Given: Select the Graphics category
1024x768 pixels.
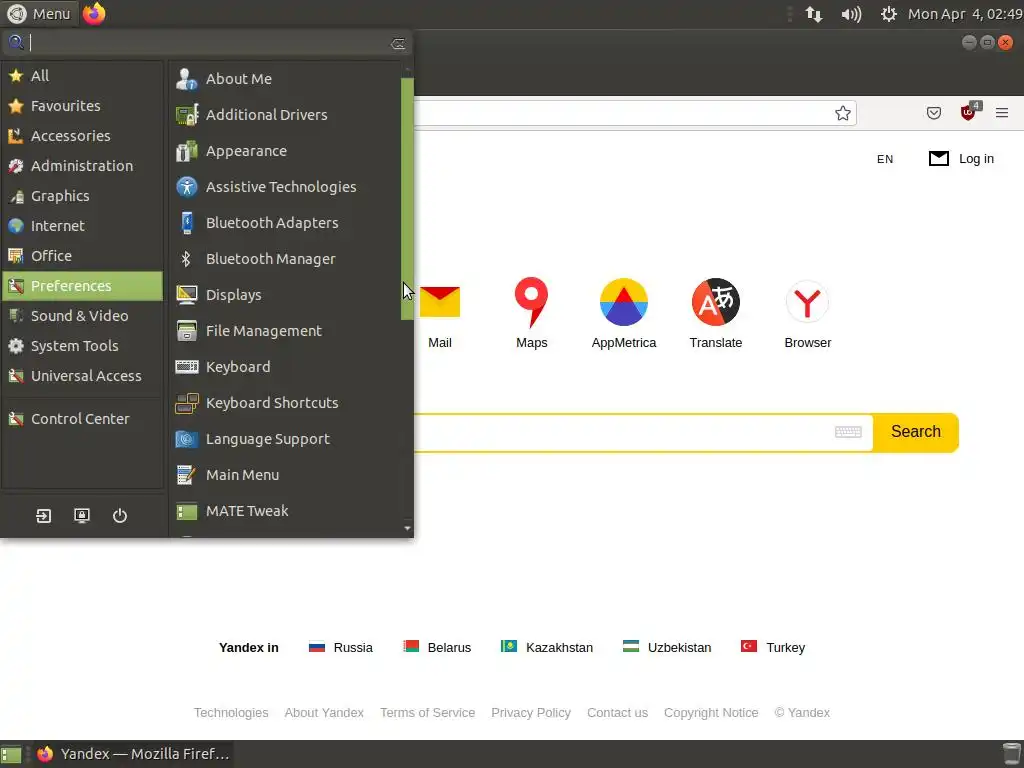Looking at the screenshot, I should [x=82, y=196].
